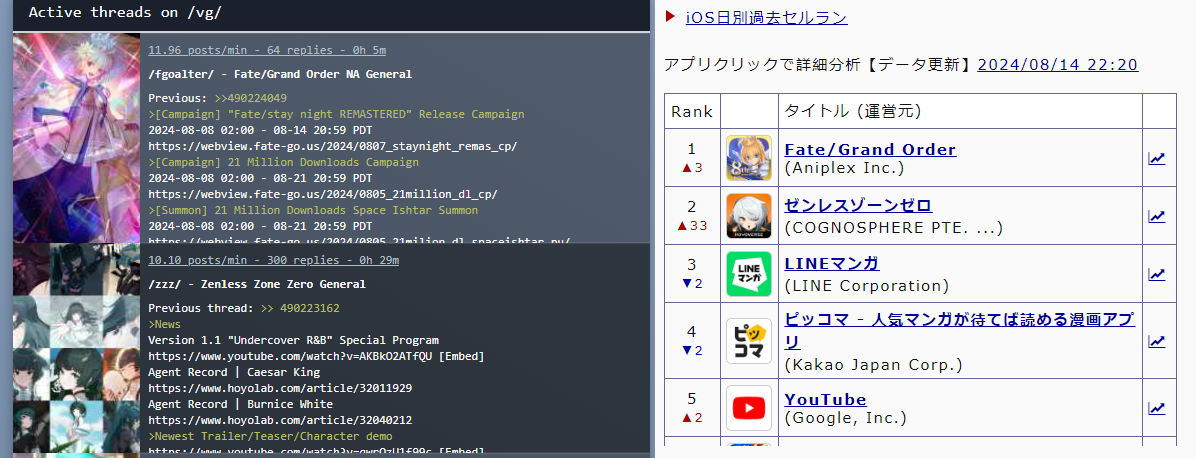
Task: Open the YouTube app icon
Action: [x=748, y=408]
